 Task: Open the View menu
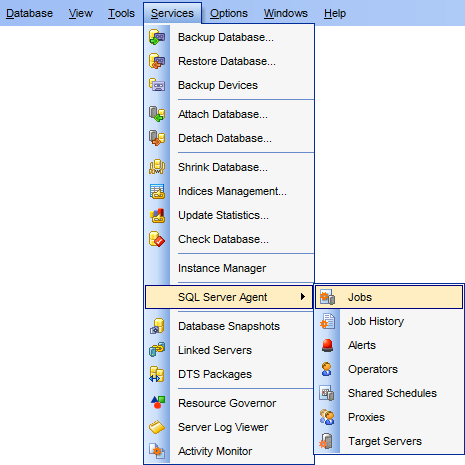click(81, 13)
